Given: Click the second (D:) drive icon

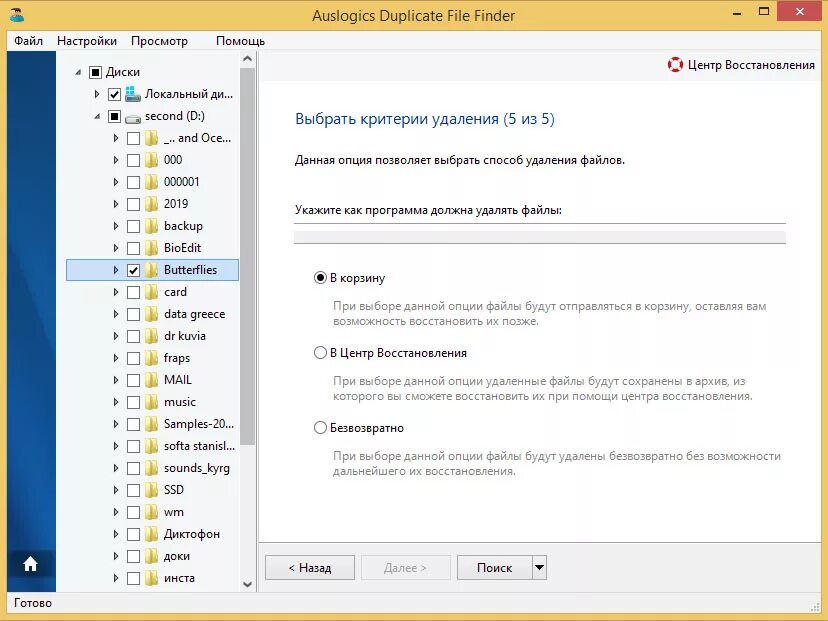Looking at the screenshot, I should (133, 117).
